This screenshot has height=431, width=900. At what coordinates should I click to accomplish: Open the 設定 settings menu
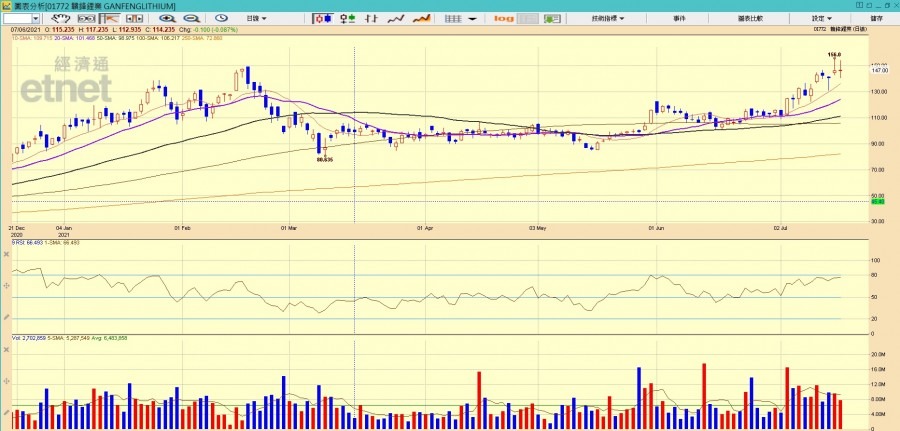coord(820,18)
